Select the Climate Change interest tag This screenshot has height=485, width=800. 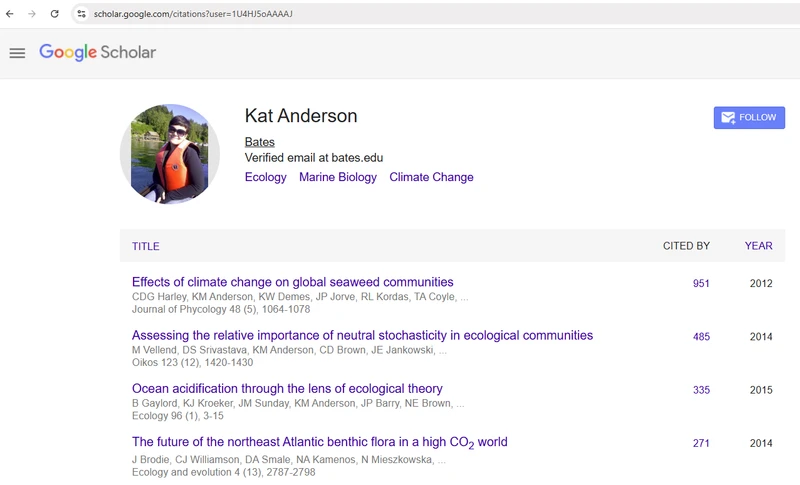point(431,177)
